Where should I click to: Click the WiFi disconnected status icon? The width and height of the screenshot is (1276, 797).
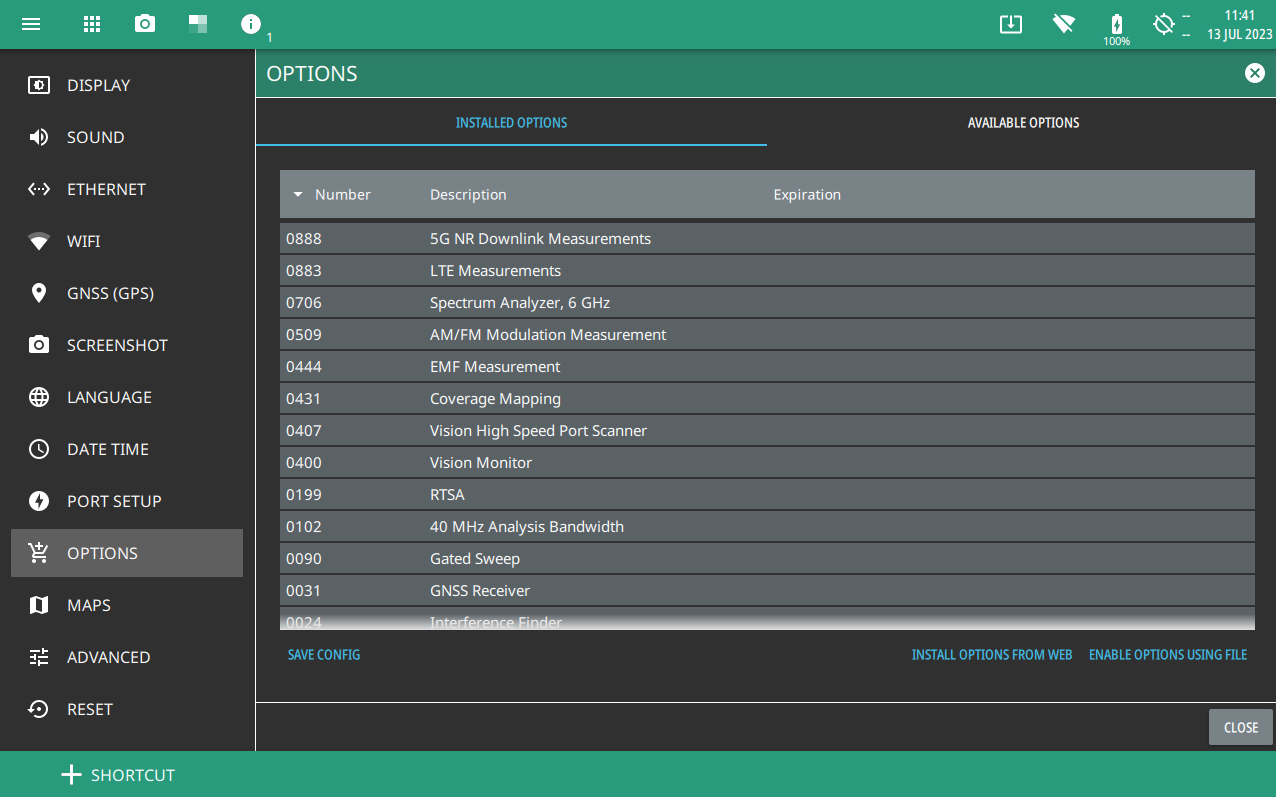[x=1063, y=24]
